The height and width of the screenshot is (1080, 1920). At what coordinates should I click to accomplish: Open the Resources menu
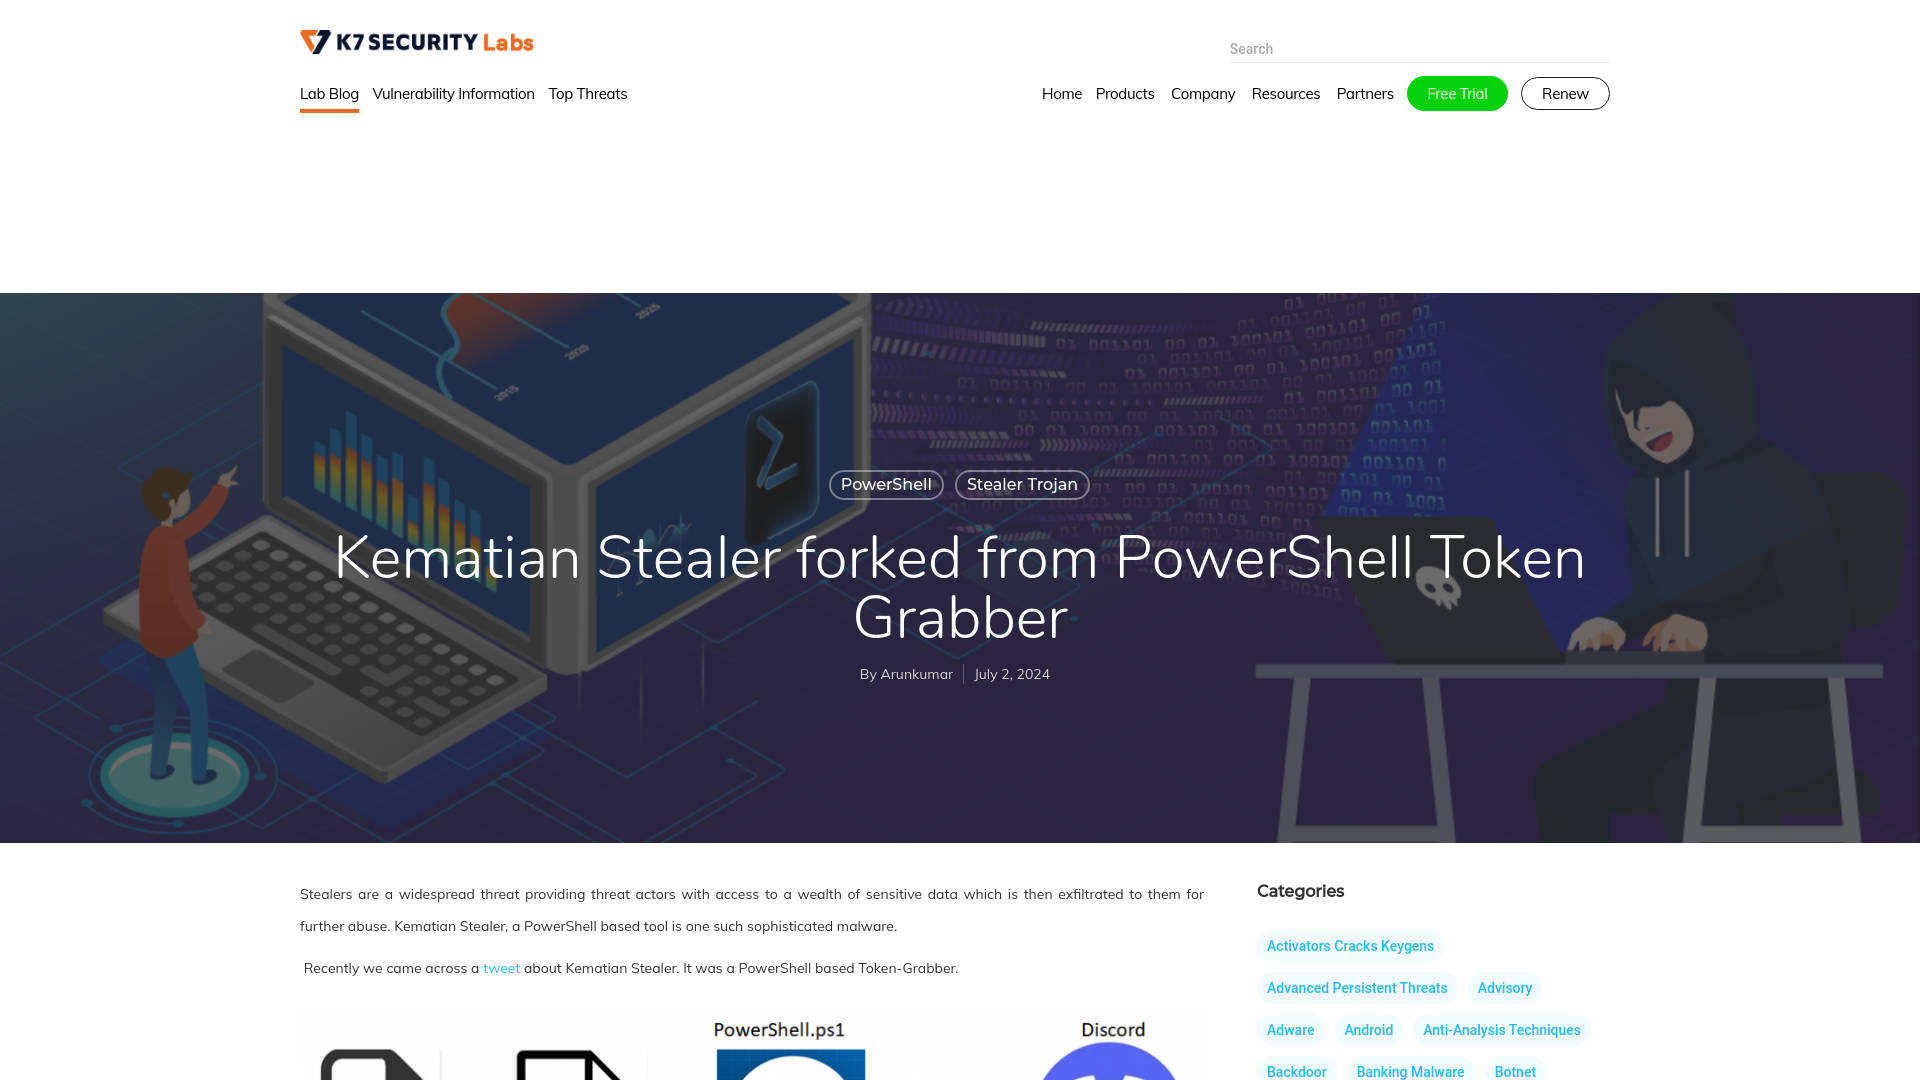tap(1284, 94)
